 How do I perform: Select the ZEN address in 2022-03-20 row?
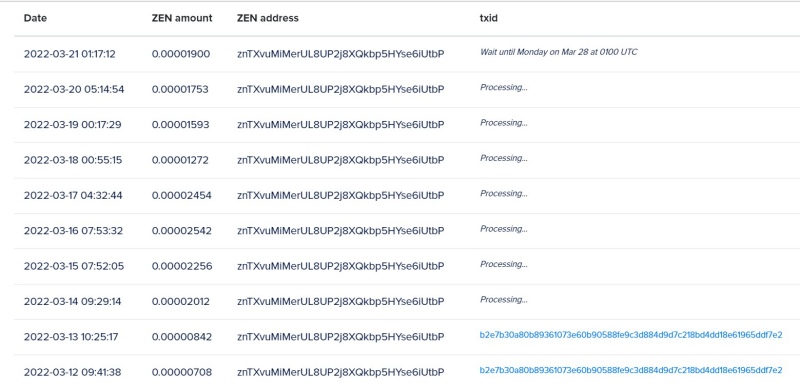click(341, 89)
